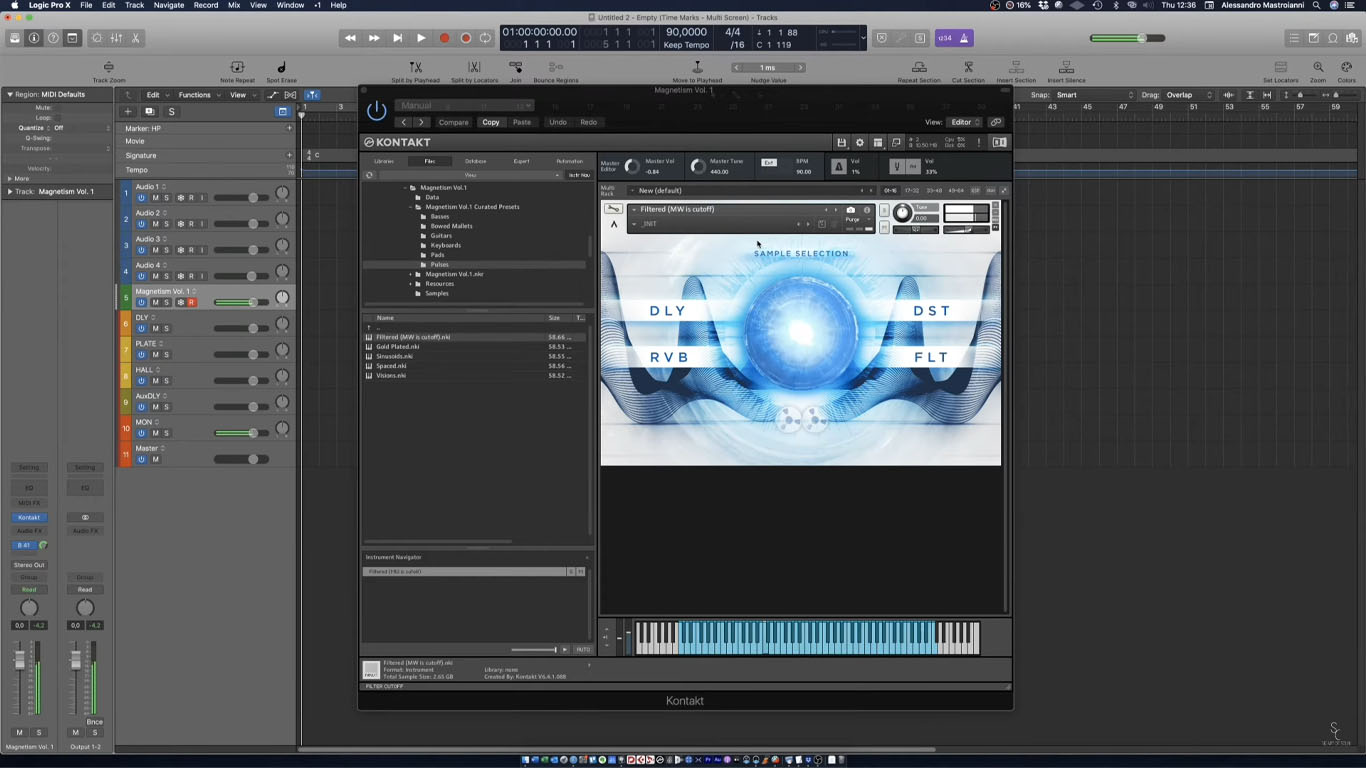Solo the DLY track
This screenshot has width=1366, height=768.
[x=166, y=328]
